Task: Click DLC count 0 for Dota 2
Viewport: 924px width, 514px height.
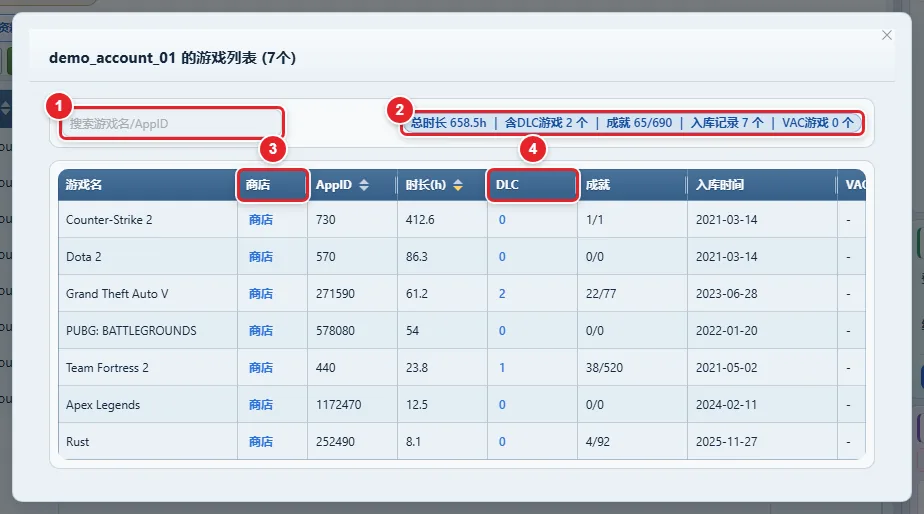Action: point(502,257)
